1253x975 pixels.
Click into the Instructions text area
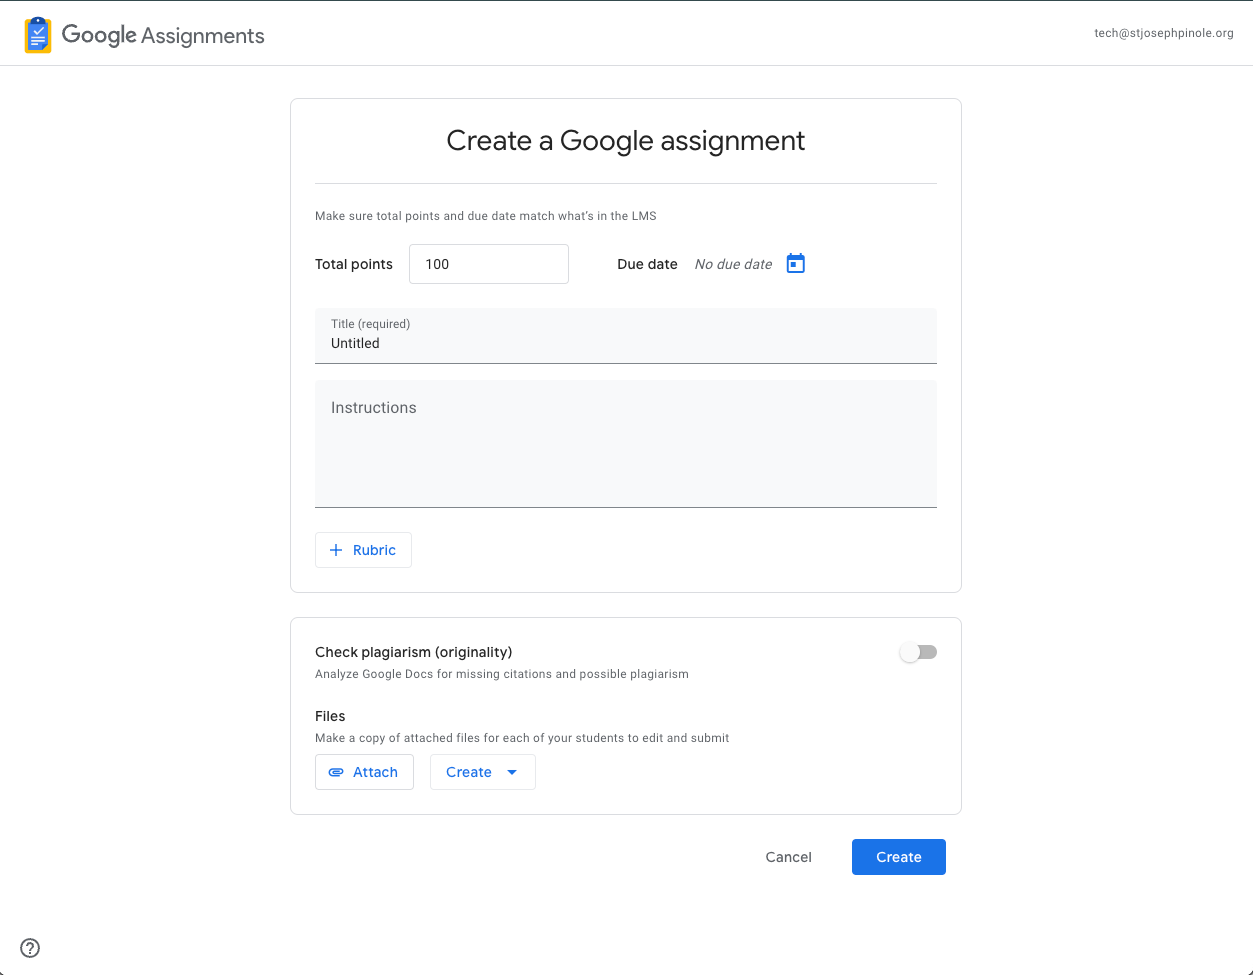tap(626, 444)
